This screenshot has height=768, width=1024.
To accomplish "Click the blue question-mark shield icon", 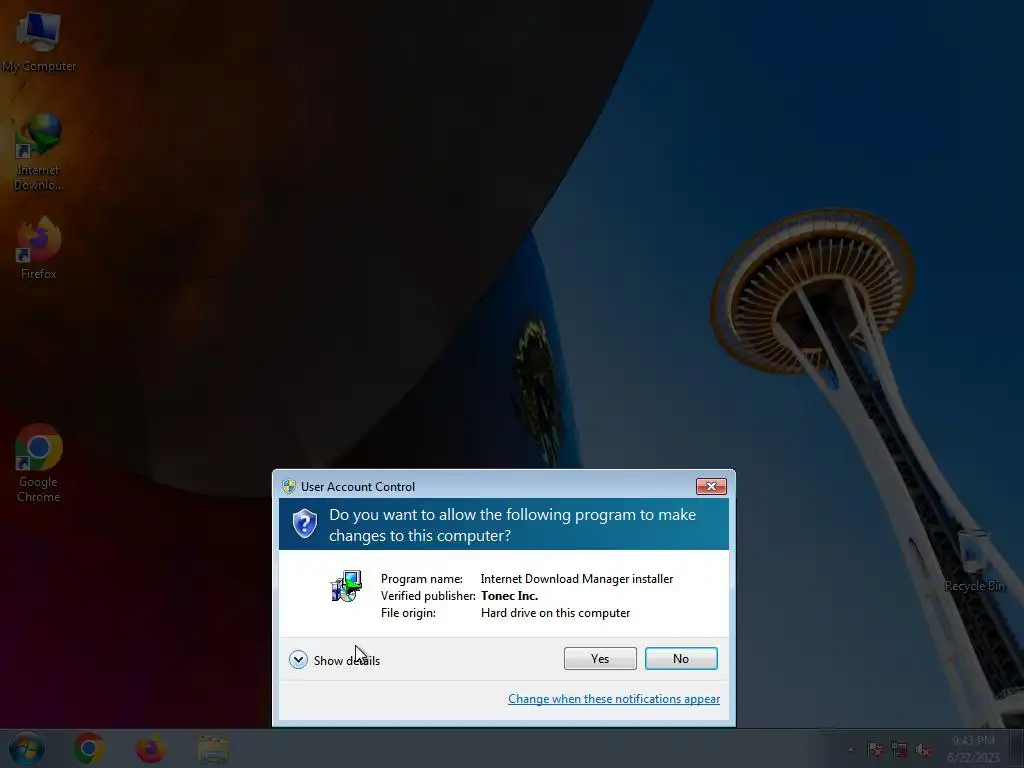I will (x=304, y=524).
